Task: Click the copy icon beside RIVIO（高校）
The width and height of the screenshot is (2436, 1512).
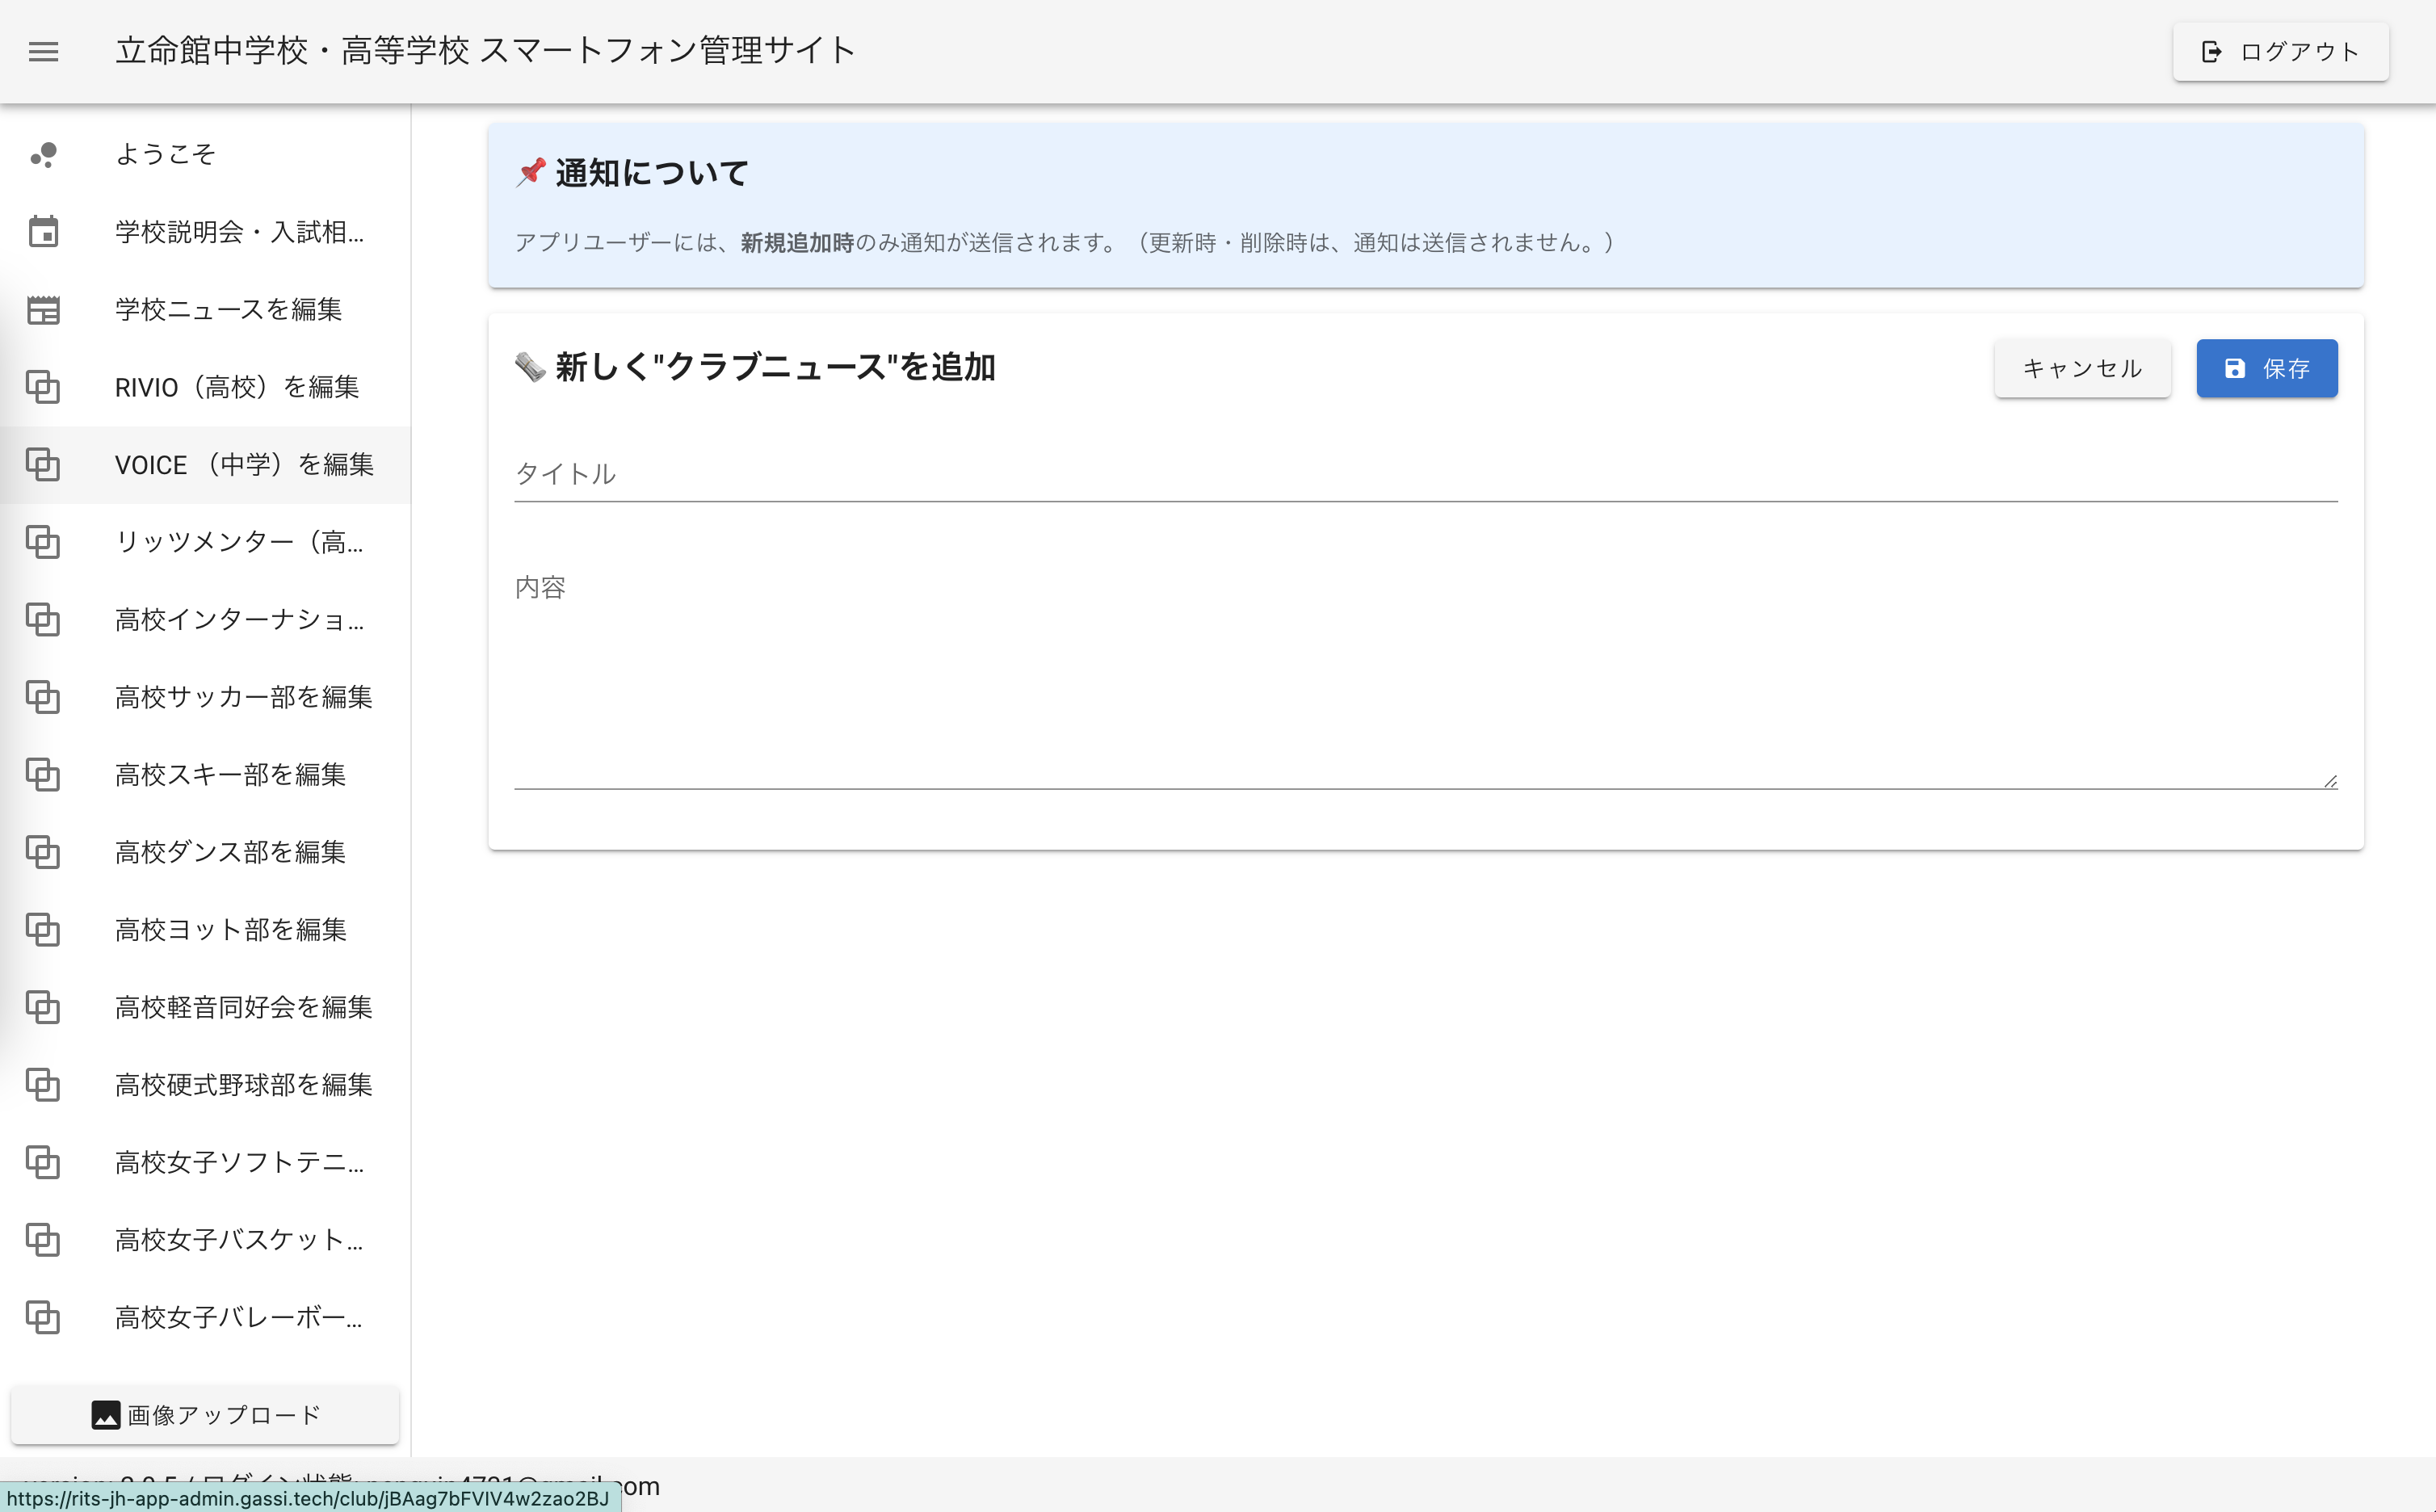Action: (43, 387)
